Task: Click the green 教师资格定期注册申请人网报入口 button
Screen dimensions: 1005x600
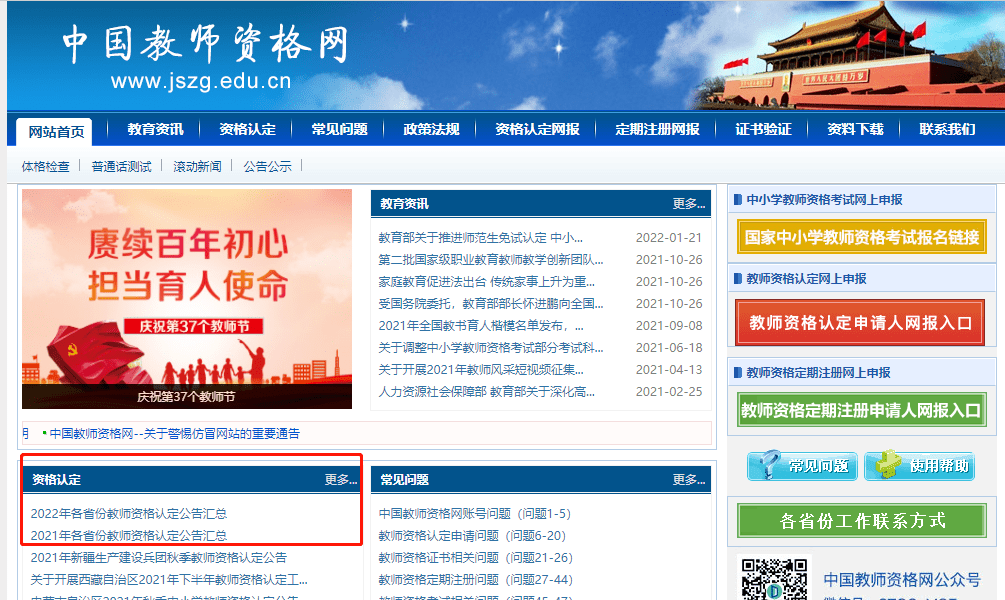Action: point(861,410)
